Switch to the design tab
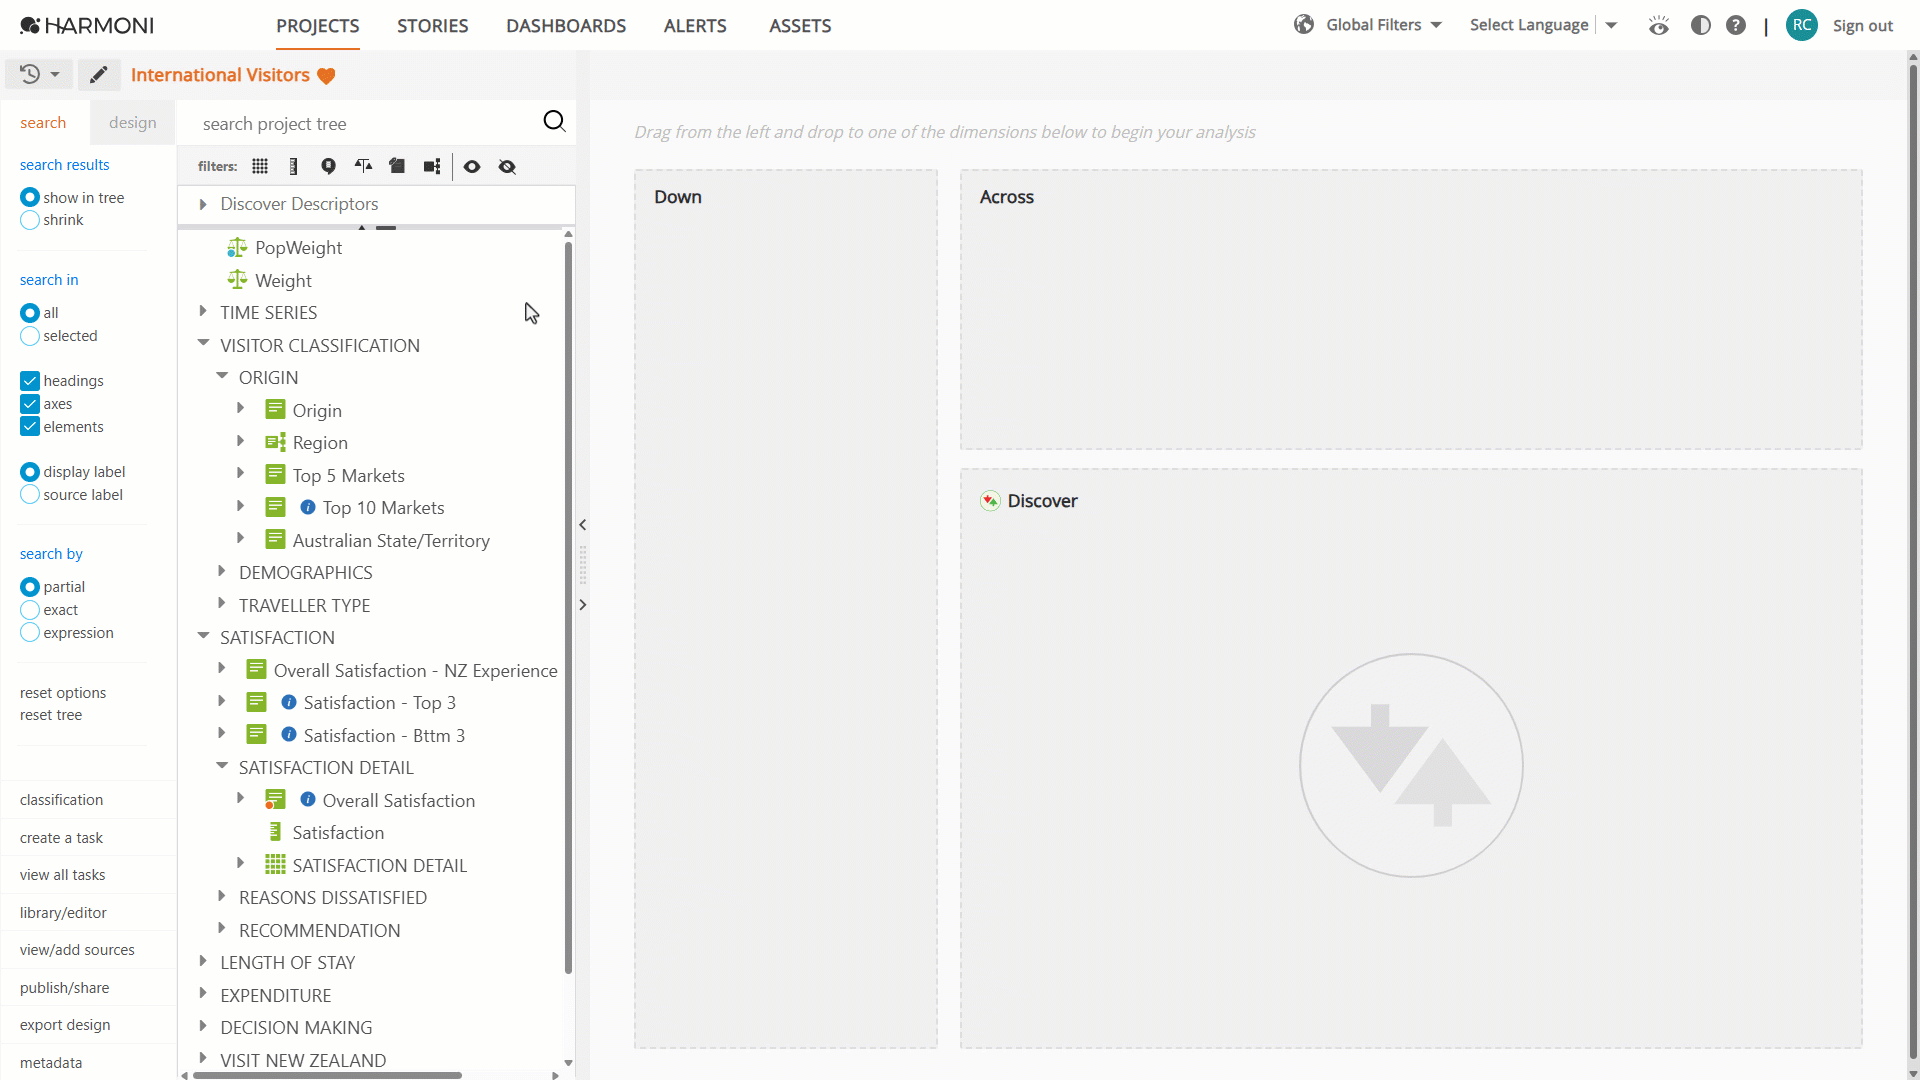The width and height of the screenshot is (1920, 1080). pos(133,122)
